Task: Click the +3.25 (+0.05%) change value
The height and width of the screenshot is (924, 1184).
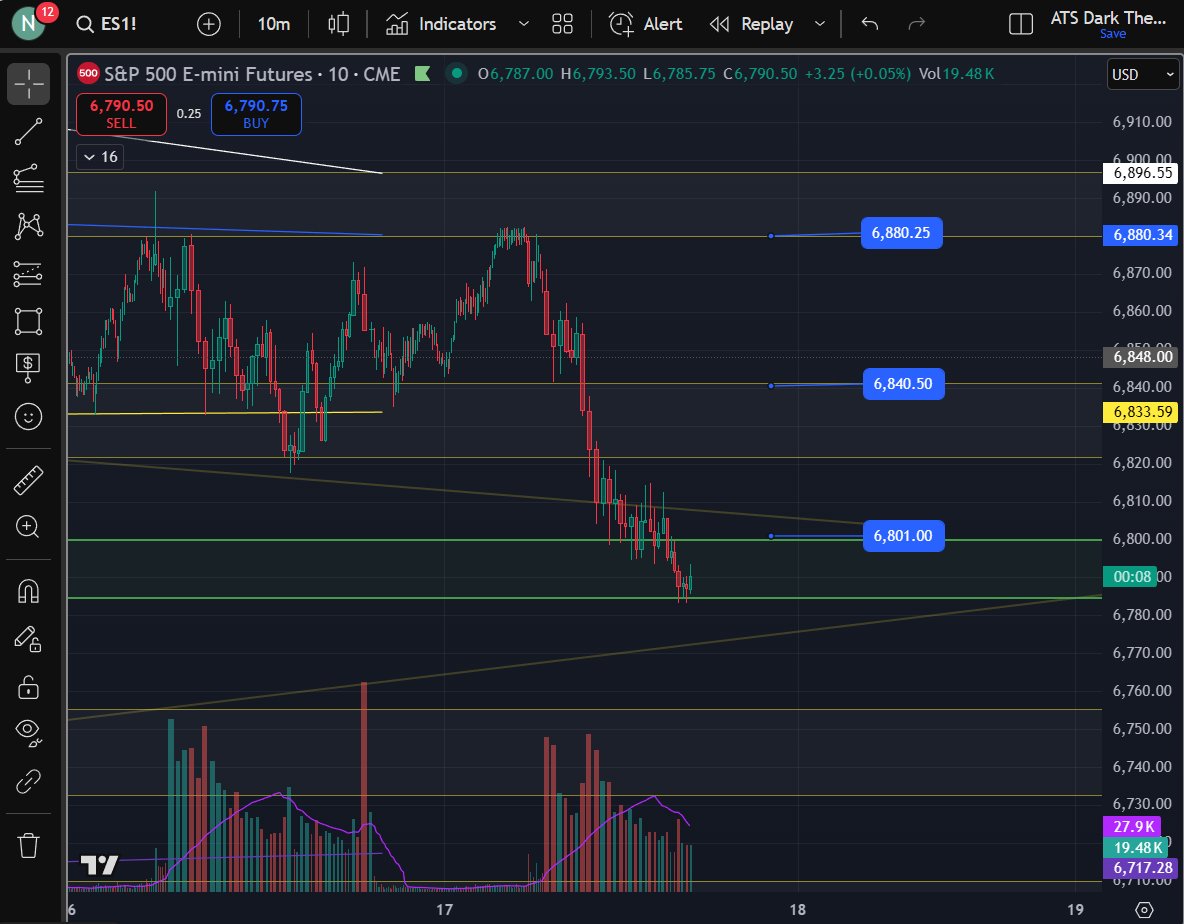Action: click(858, 74)
